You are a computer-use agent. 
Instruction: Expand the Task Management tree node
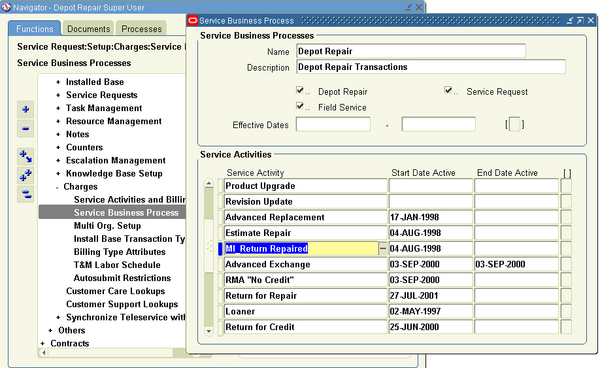58,108
